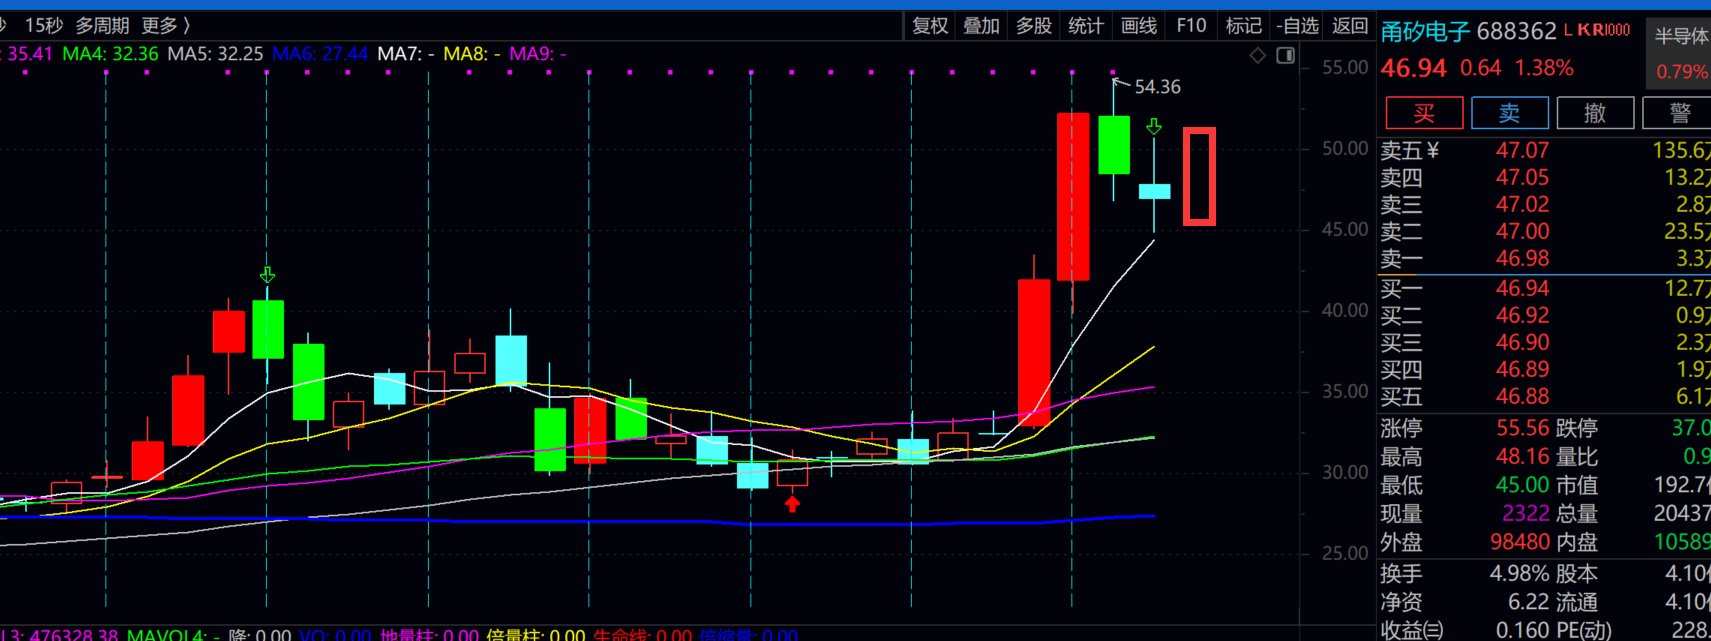
Task: Open 画线 drawing tools
Action: [x=1139, y=26]
